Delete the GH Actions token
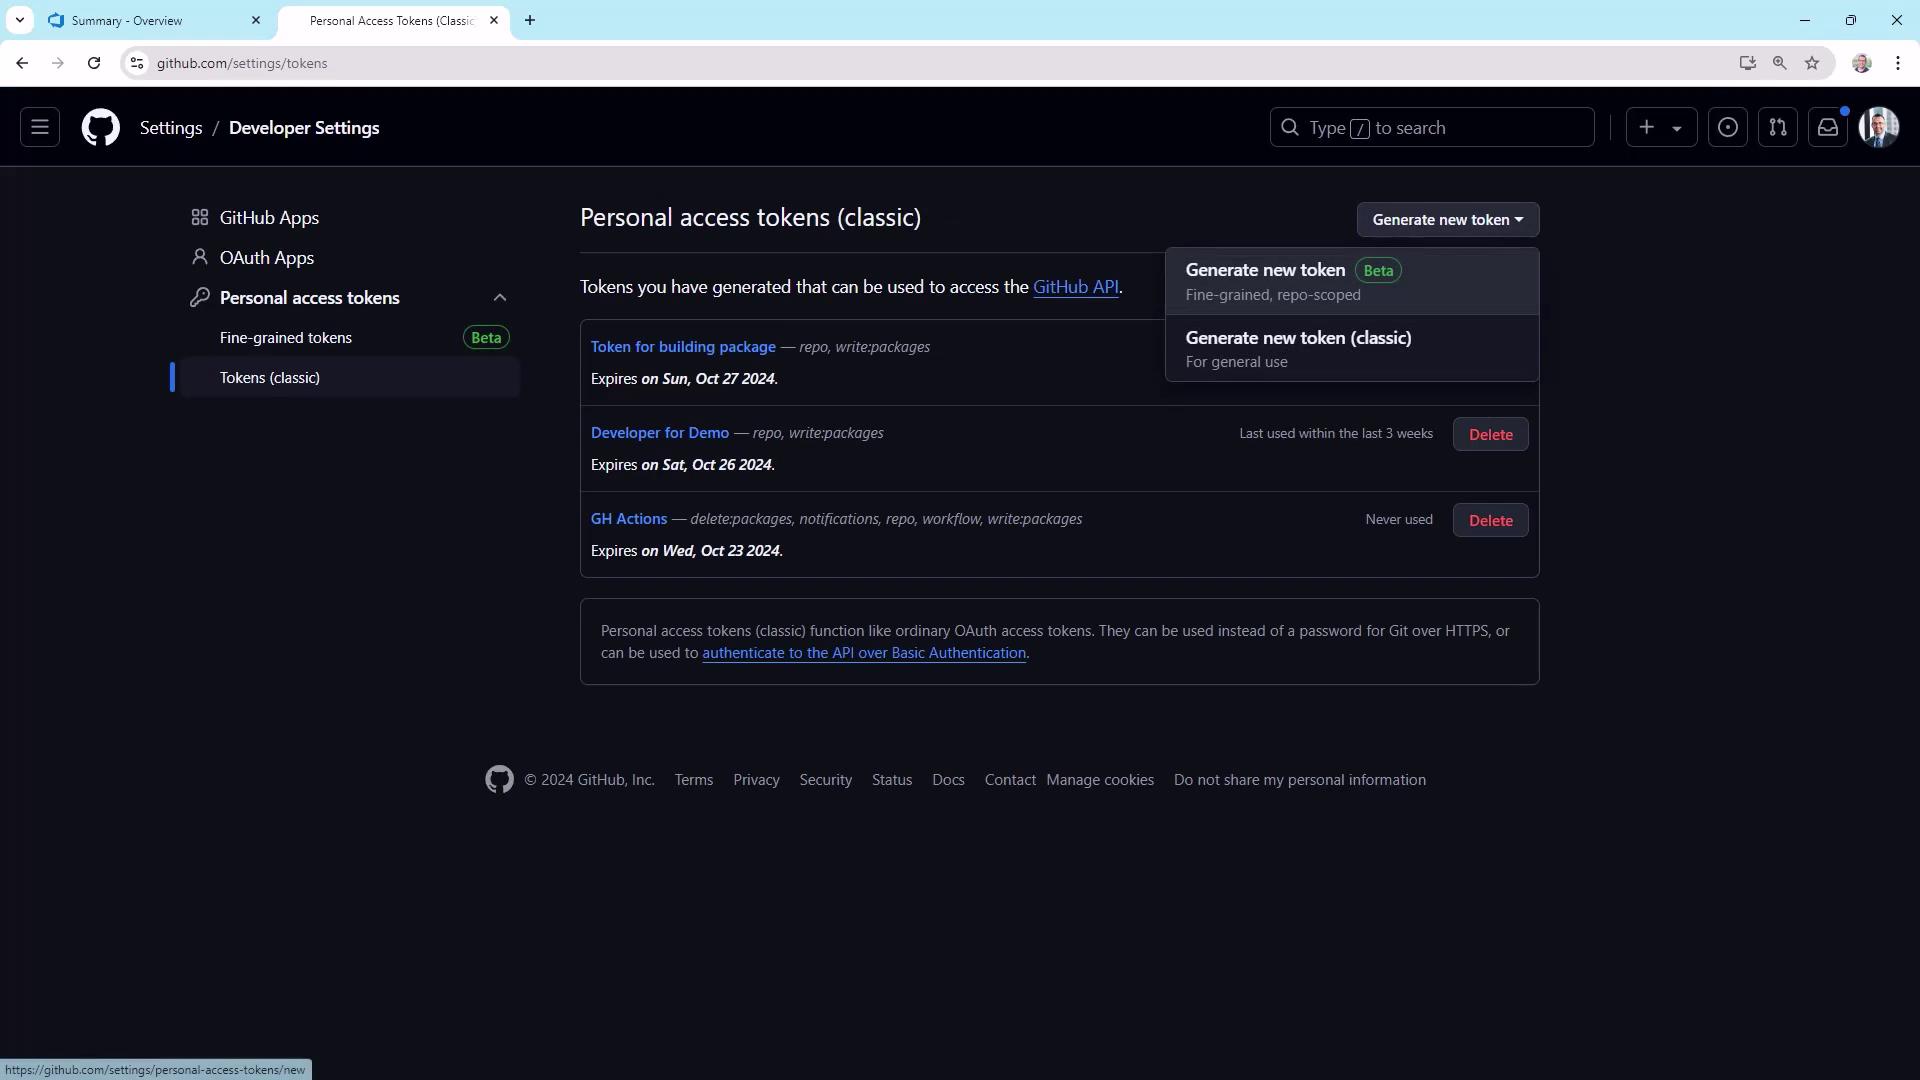Screen dimensions: 1920x1080 (1490, 520)
